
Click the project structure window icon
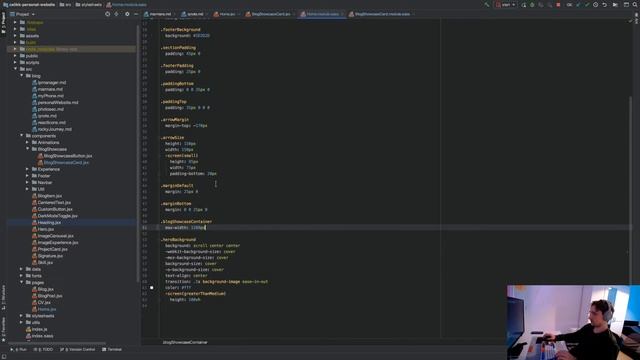click(x=626, y=4)
